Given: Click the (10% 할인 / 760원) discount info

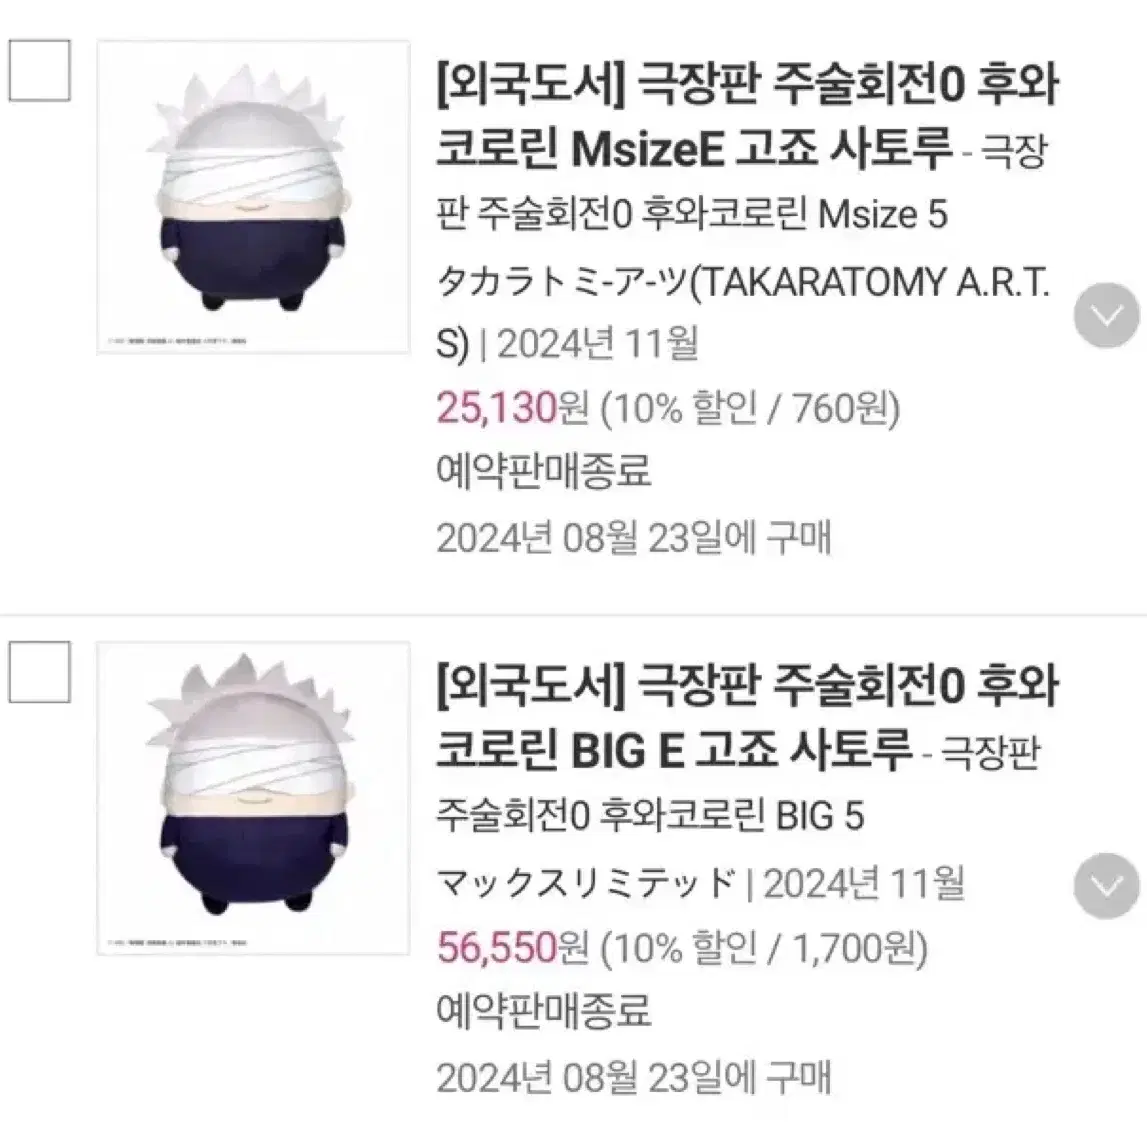Looking at the screenshot, I should (x=750, y=407).
